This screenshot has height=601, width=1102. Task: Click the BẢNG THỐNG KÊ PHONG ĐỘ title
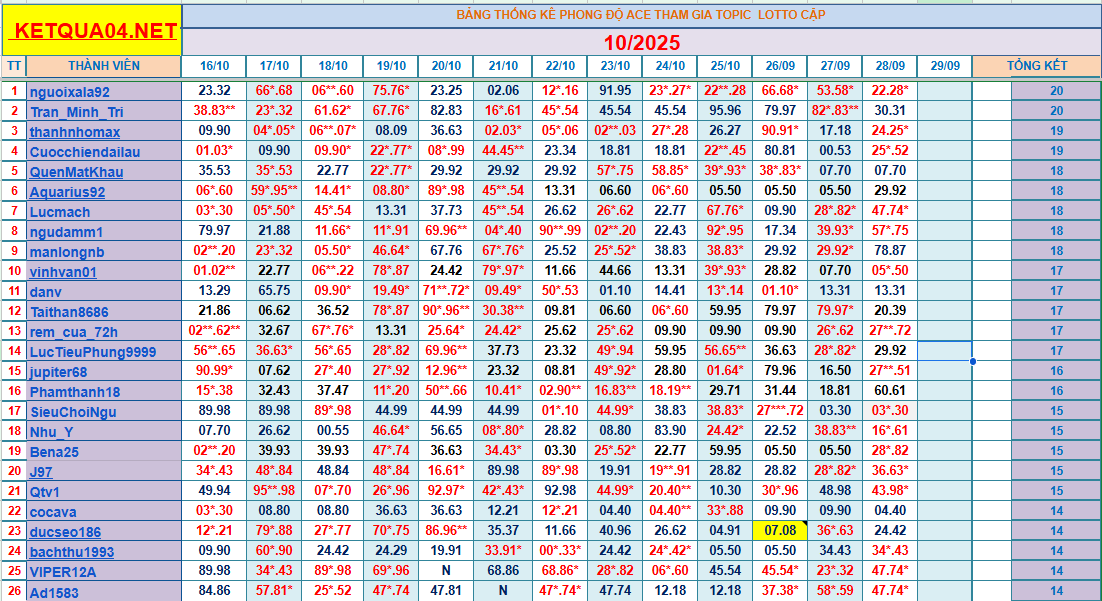click(x=641, y=15)
